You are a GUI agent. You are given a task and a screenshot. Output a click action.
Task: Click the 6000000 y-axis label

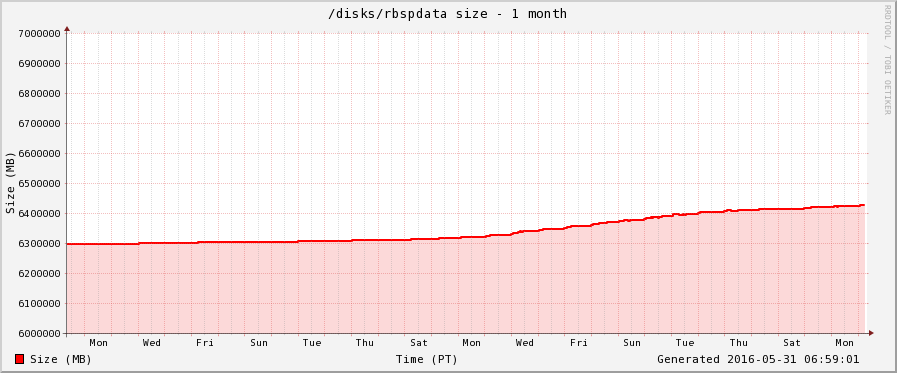tap(40, 334)
